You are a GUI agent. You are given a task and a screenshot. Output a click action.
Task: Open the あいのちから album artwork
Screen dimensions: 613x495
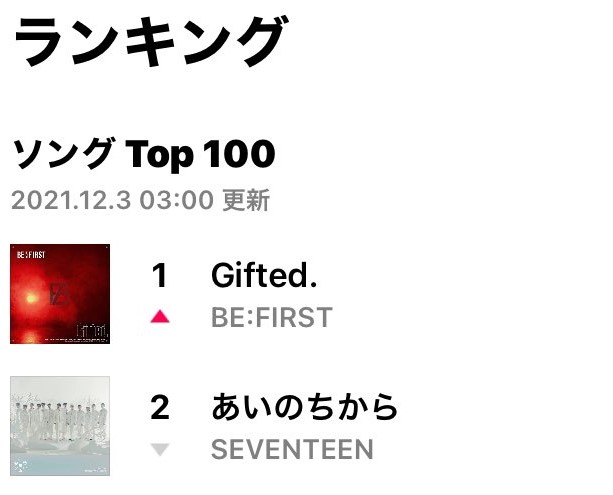tap(60, 426)
